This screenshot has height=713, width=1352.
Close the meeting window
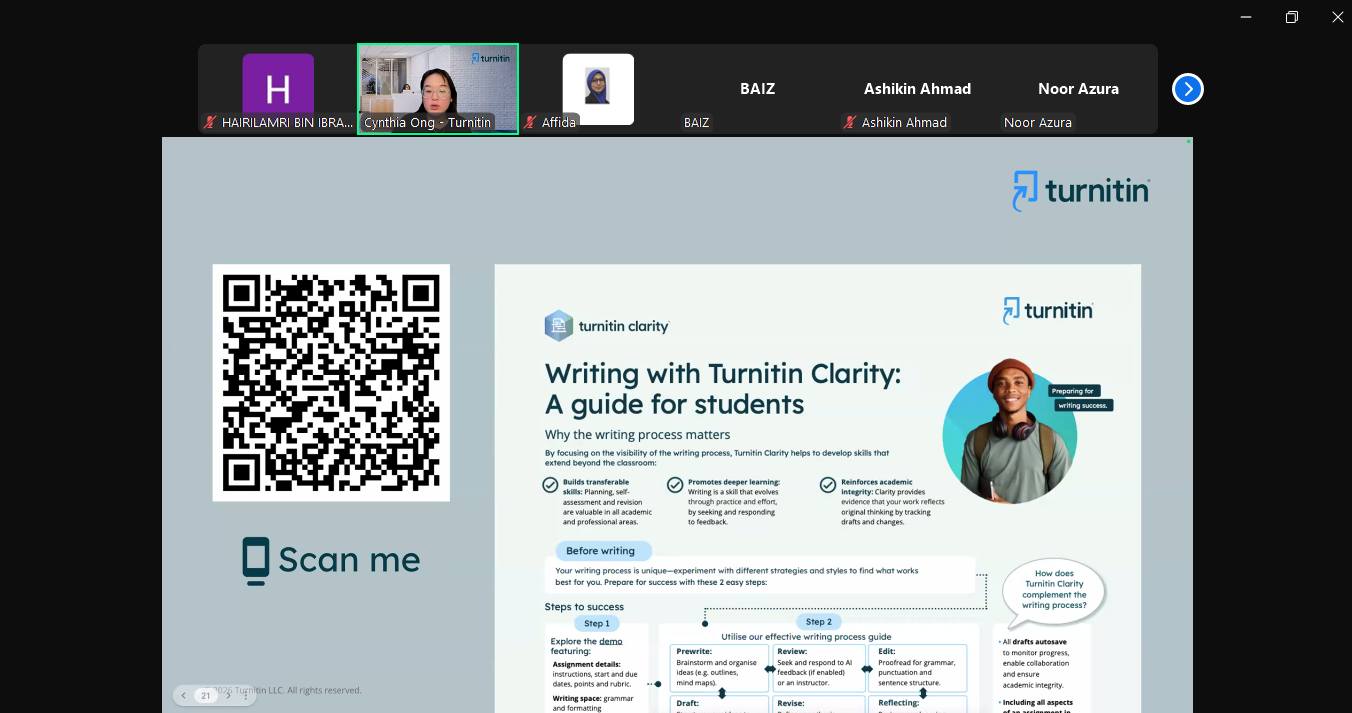(x=1337, y=17)
